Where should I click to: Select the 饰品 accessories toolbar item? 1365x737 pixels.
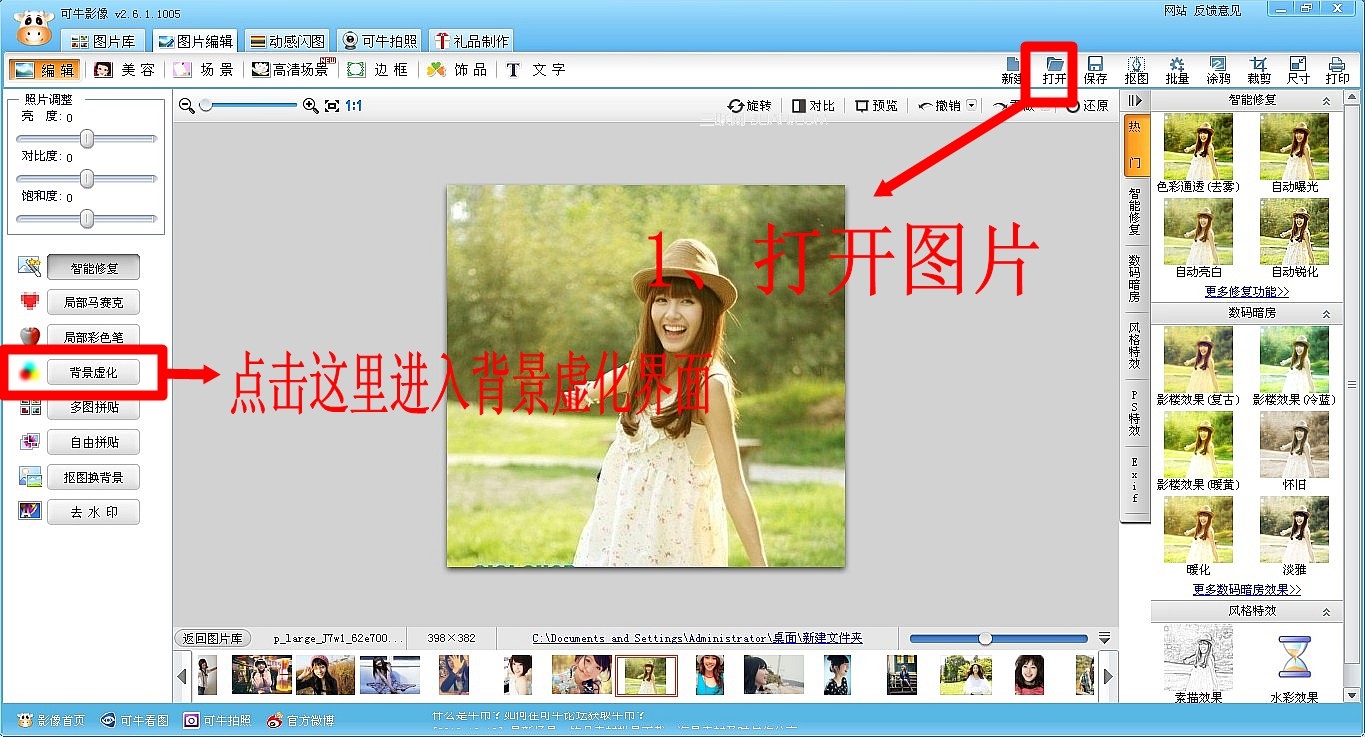(457, 70)
